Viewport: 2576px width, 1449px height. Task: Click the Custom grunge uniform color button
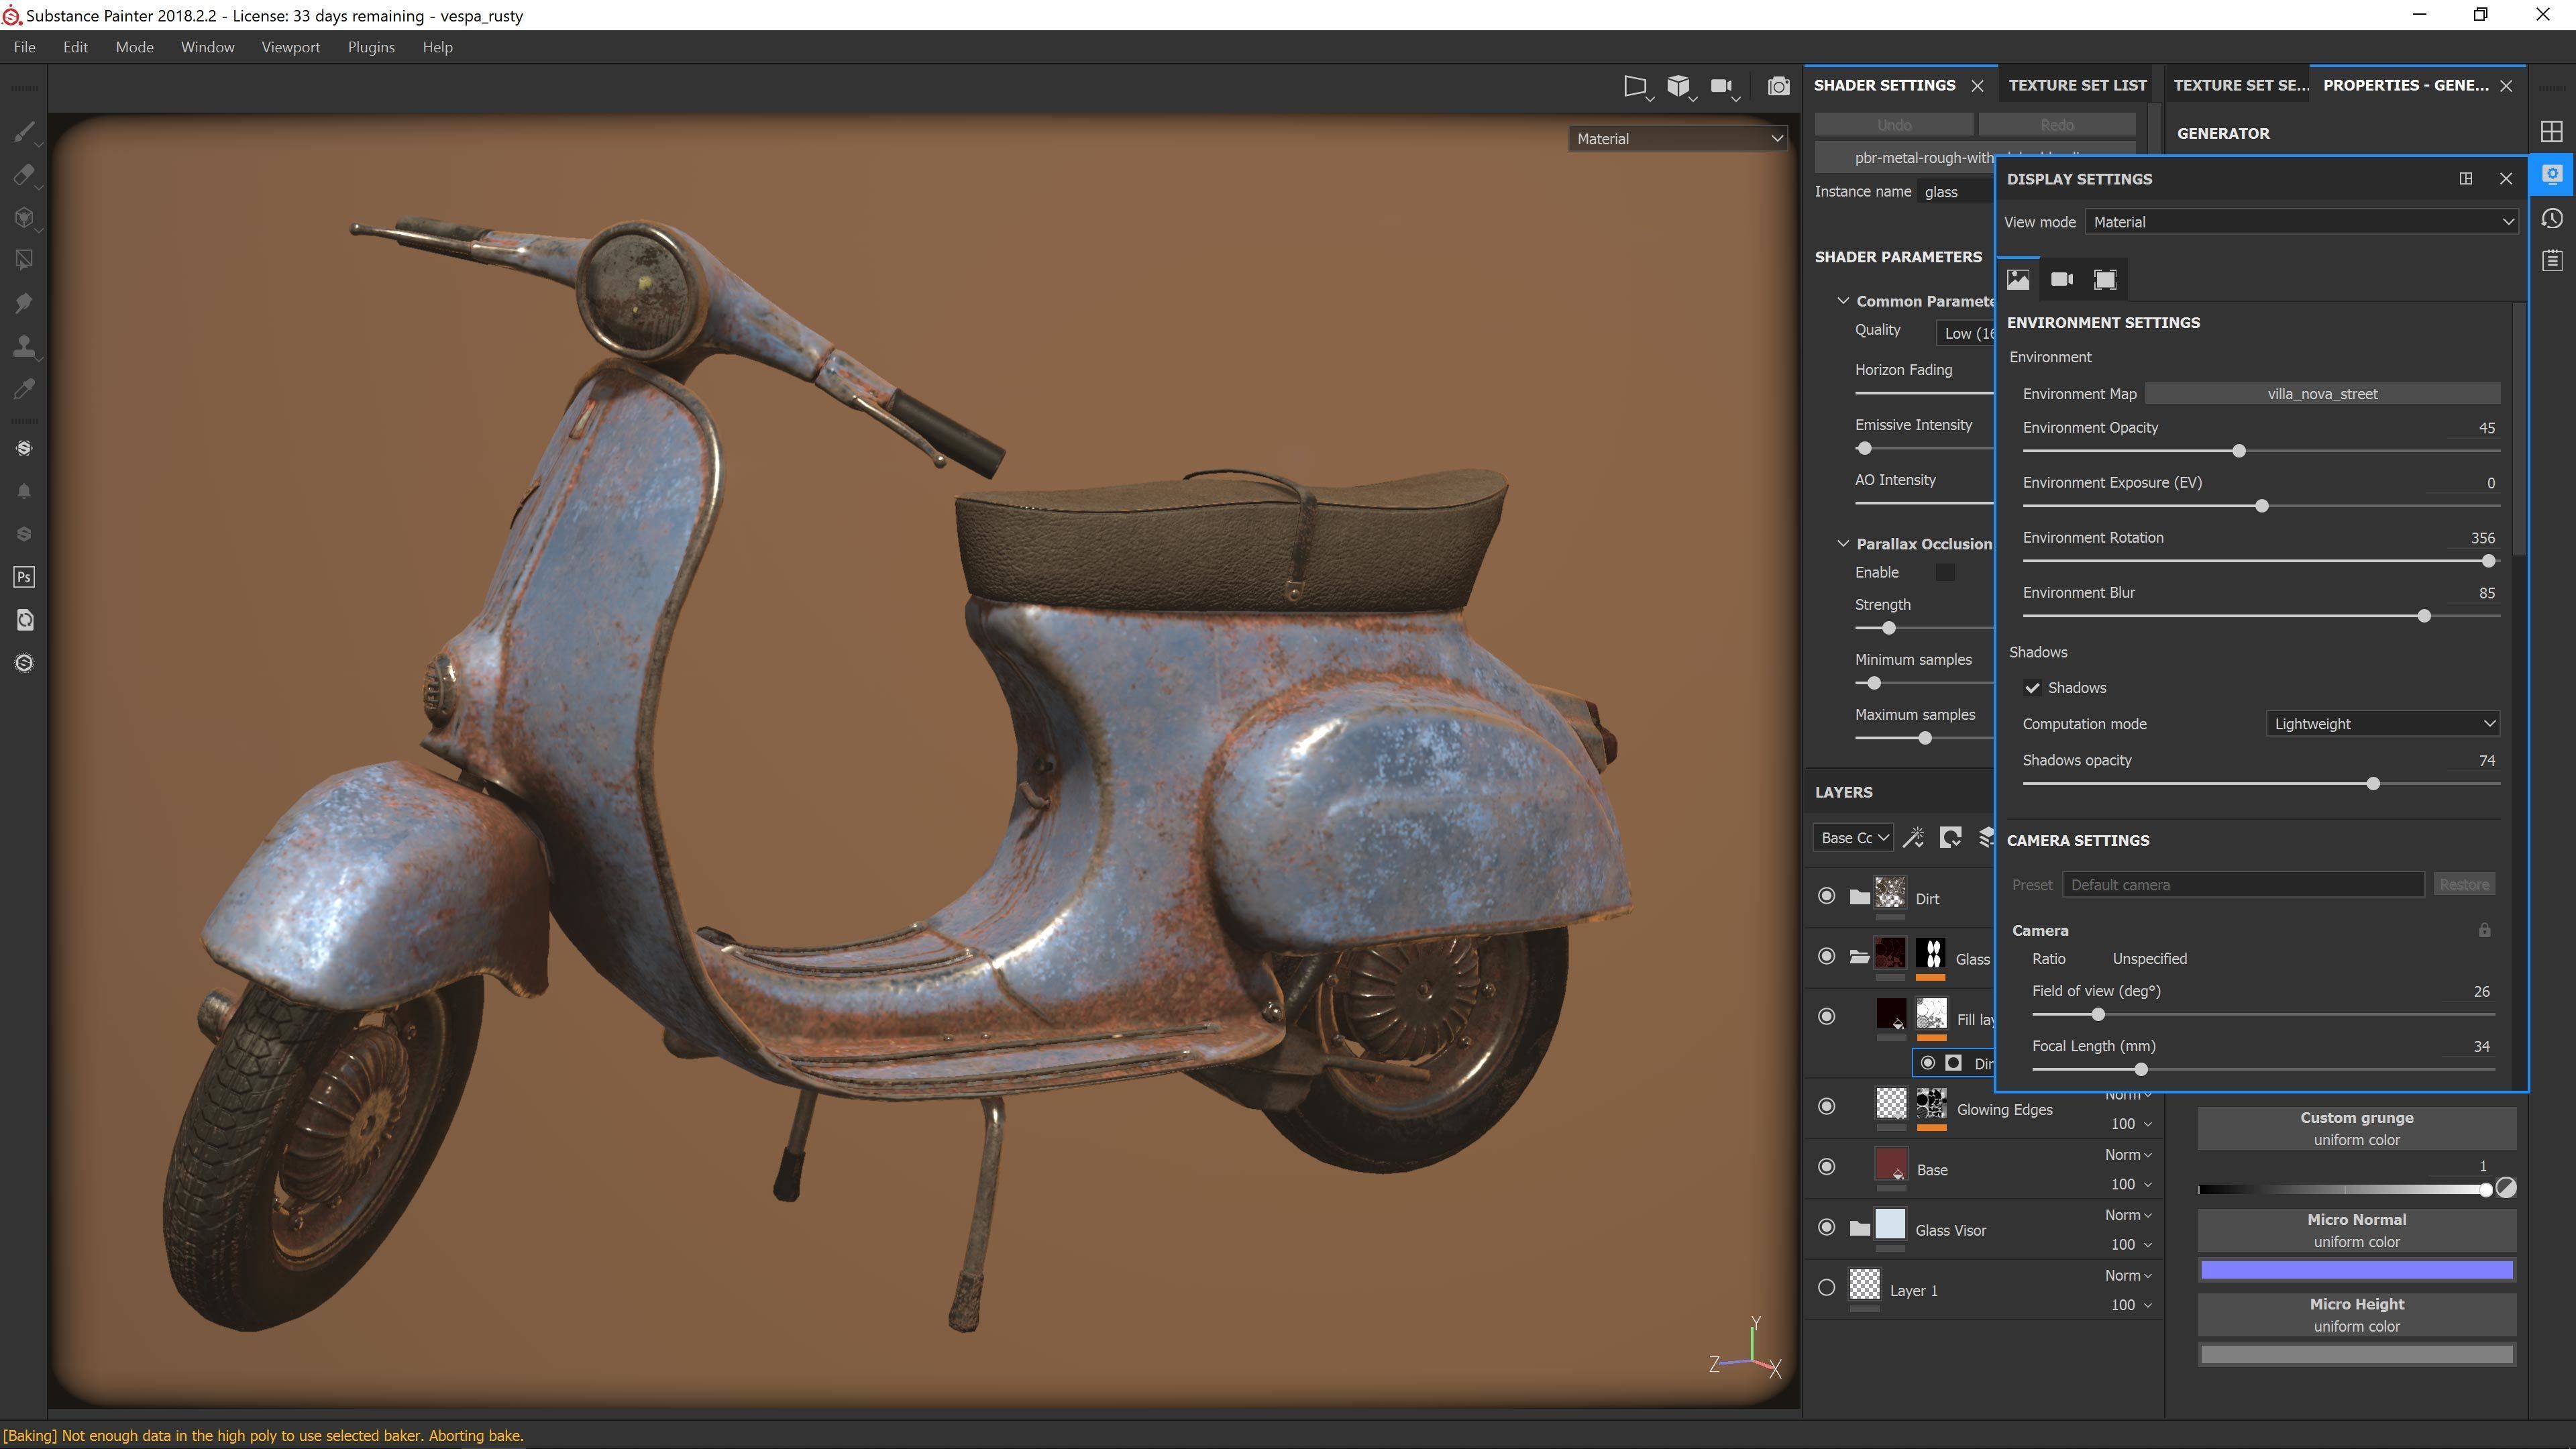(x=2356, y=1129)
